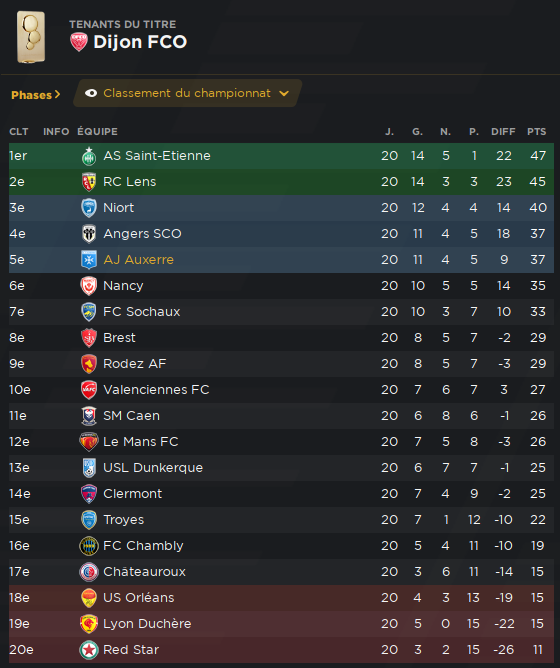Toggle the eye icon beside Classement du championnat

(91, 93)
